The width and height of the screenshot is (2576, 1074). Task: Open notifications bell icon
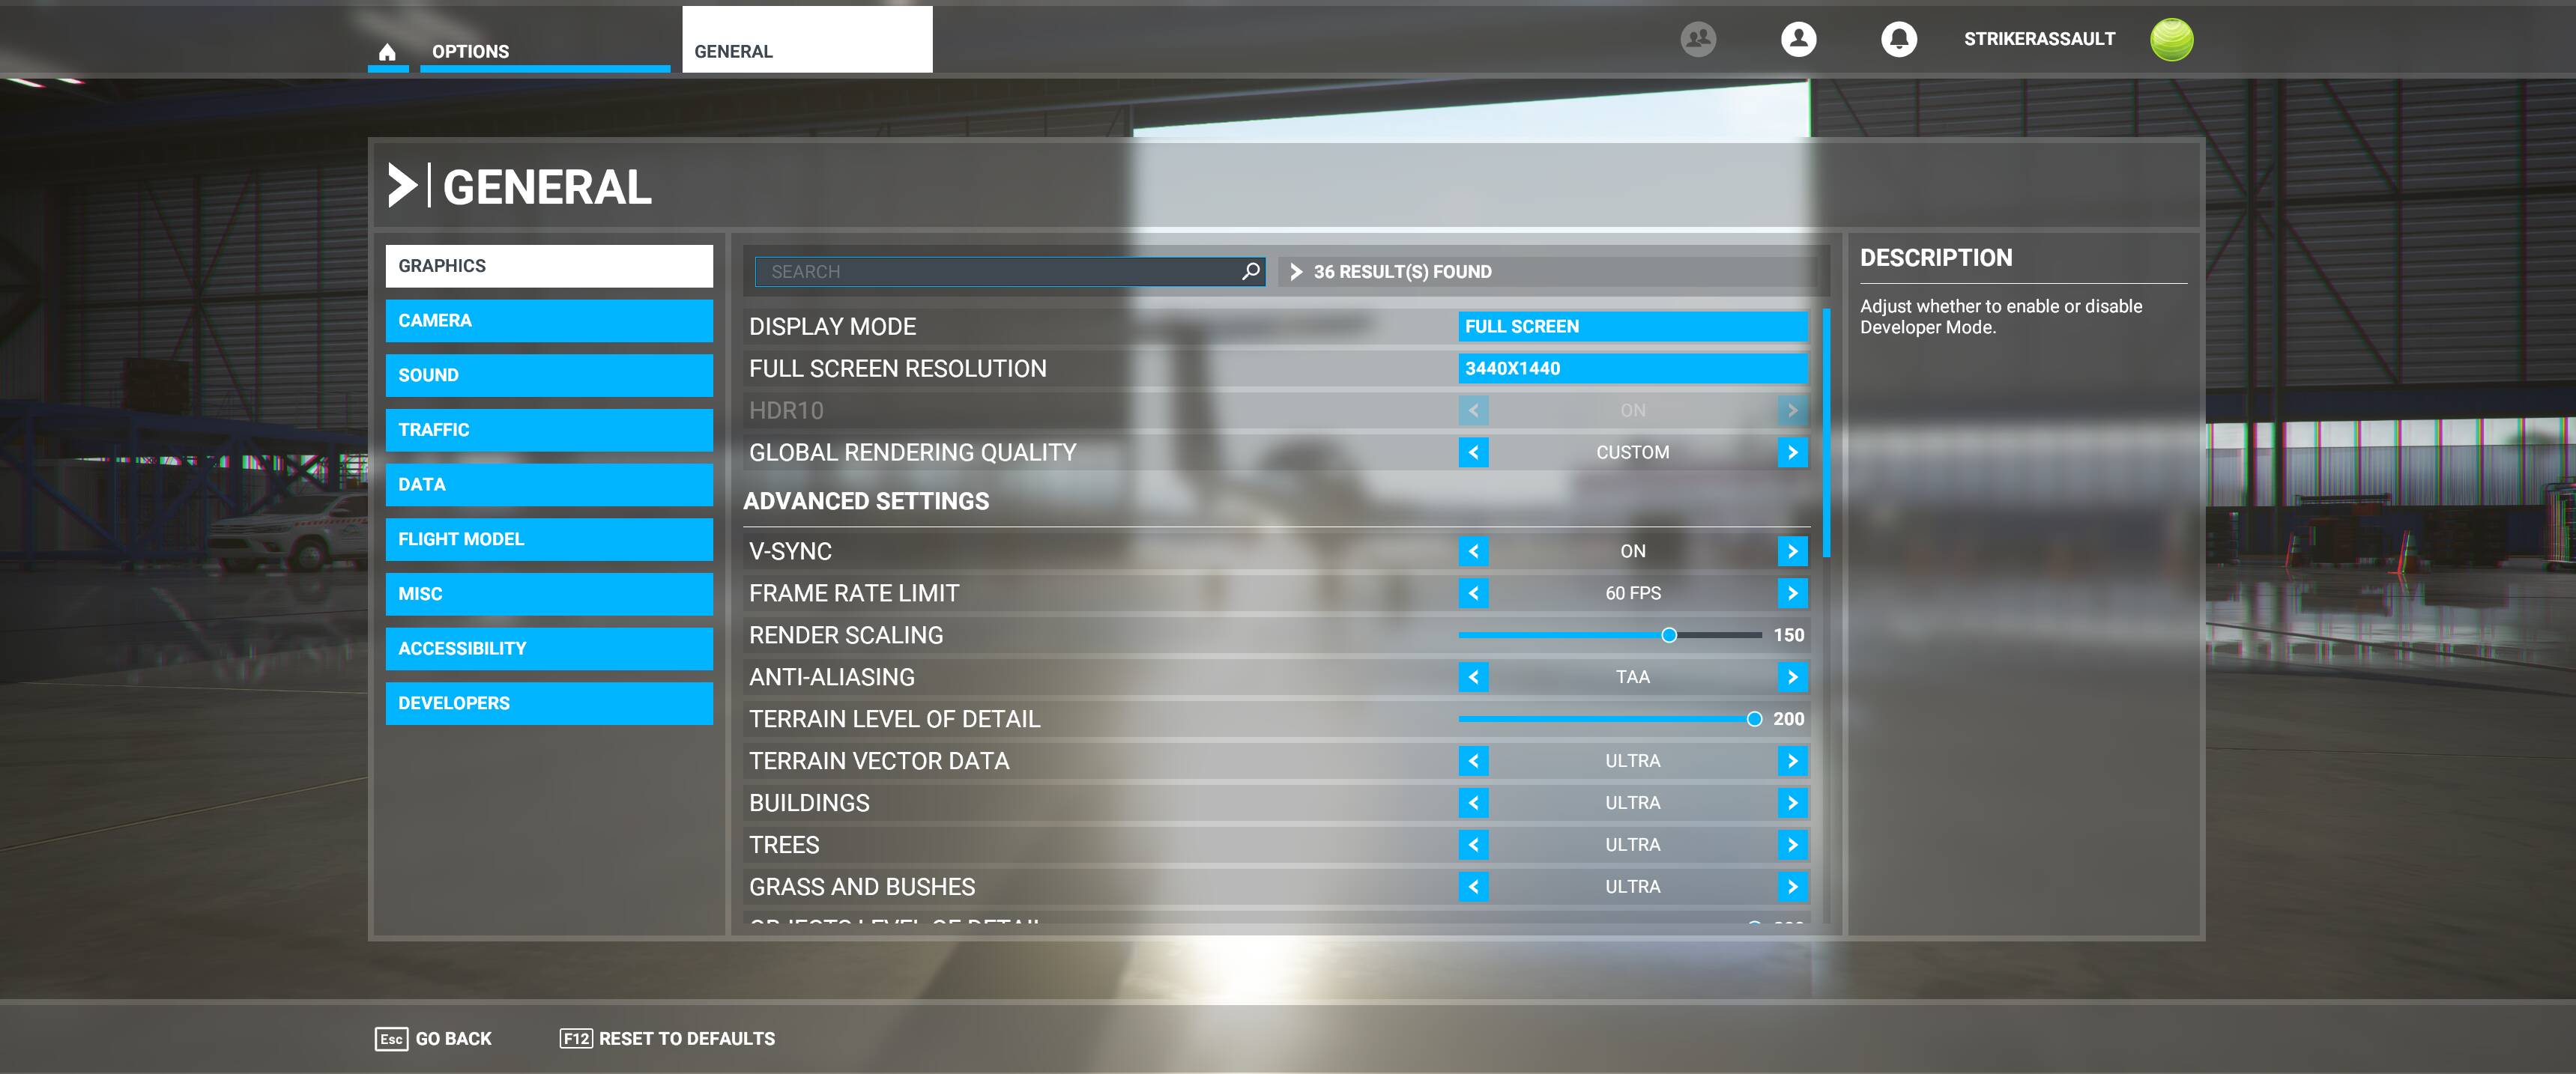tap(1898, 39)
